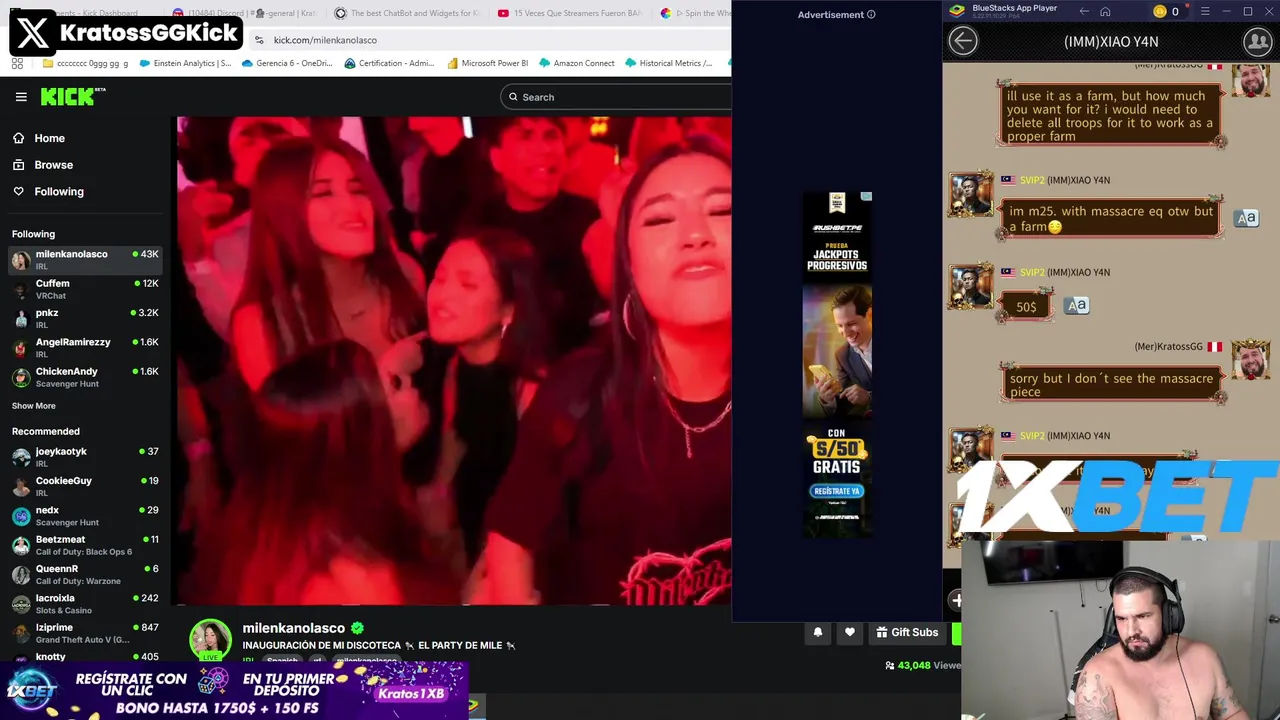
Task: Click KratossGG's avatar beside the 'sorry but' message
Action: pos(1251,361)
